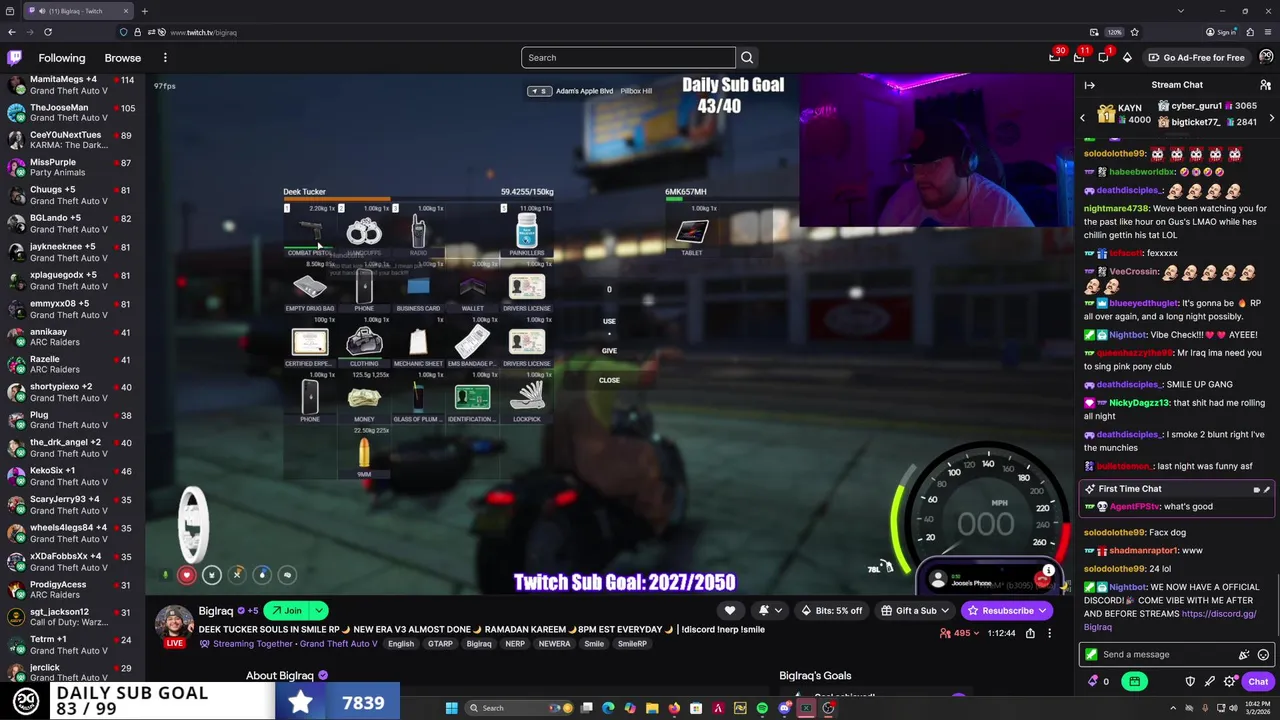
Task: Open ProdigyAcess channel in sidebar
Action: coord(72,589)
